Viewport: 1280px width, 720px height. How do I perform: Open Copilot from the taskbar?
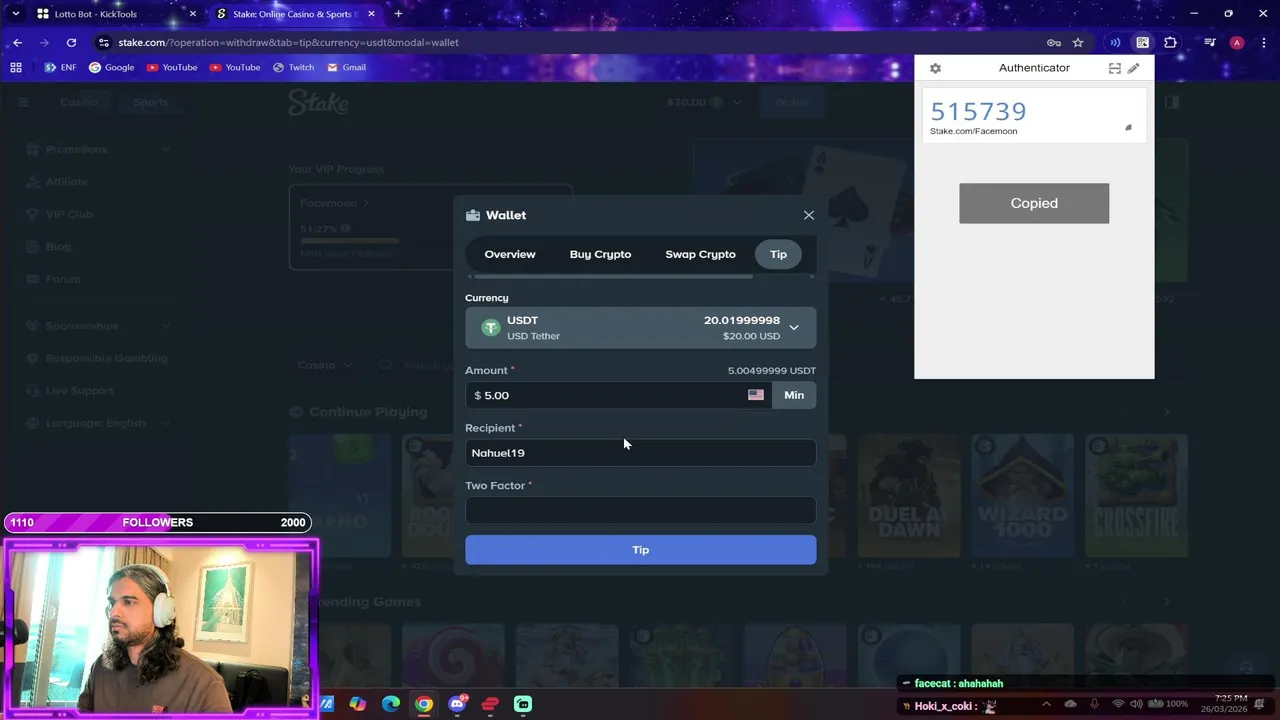(358, 704)
